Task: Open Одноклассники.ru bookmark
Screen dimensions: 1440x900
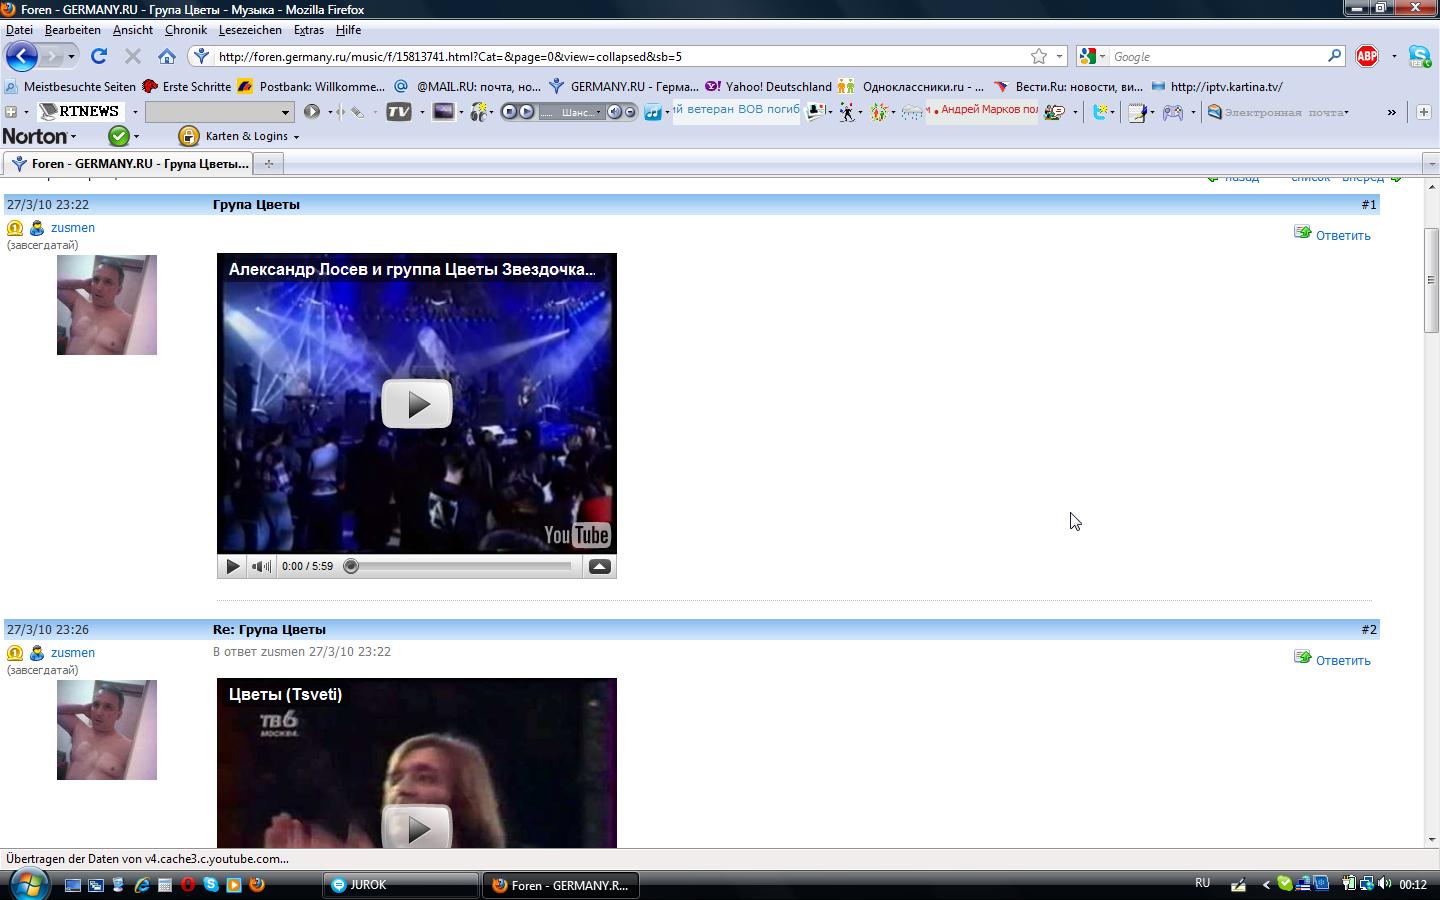Action: coord(911,87)
